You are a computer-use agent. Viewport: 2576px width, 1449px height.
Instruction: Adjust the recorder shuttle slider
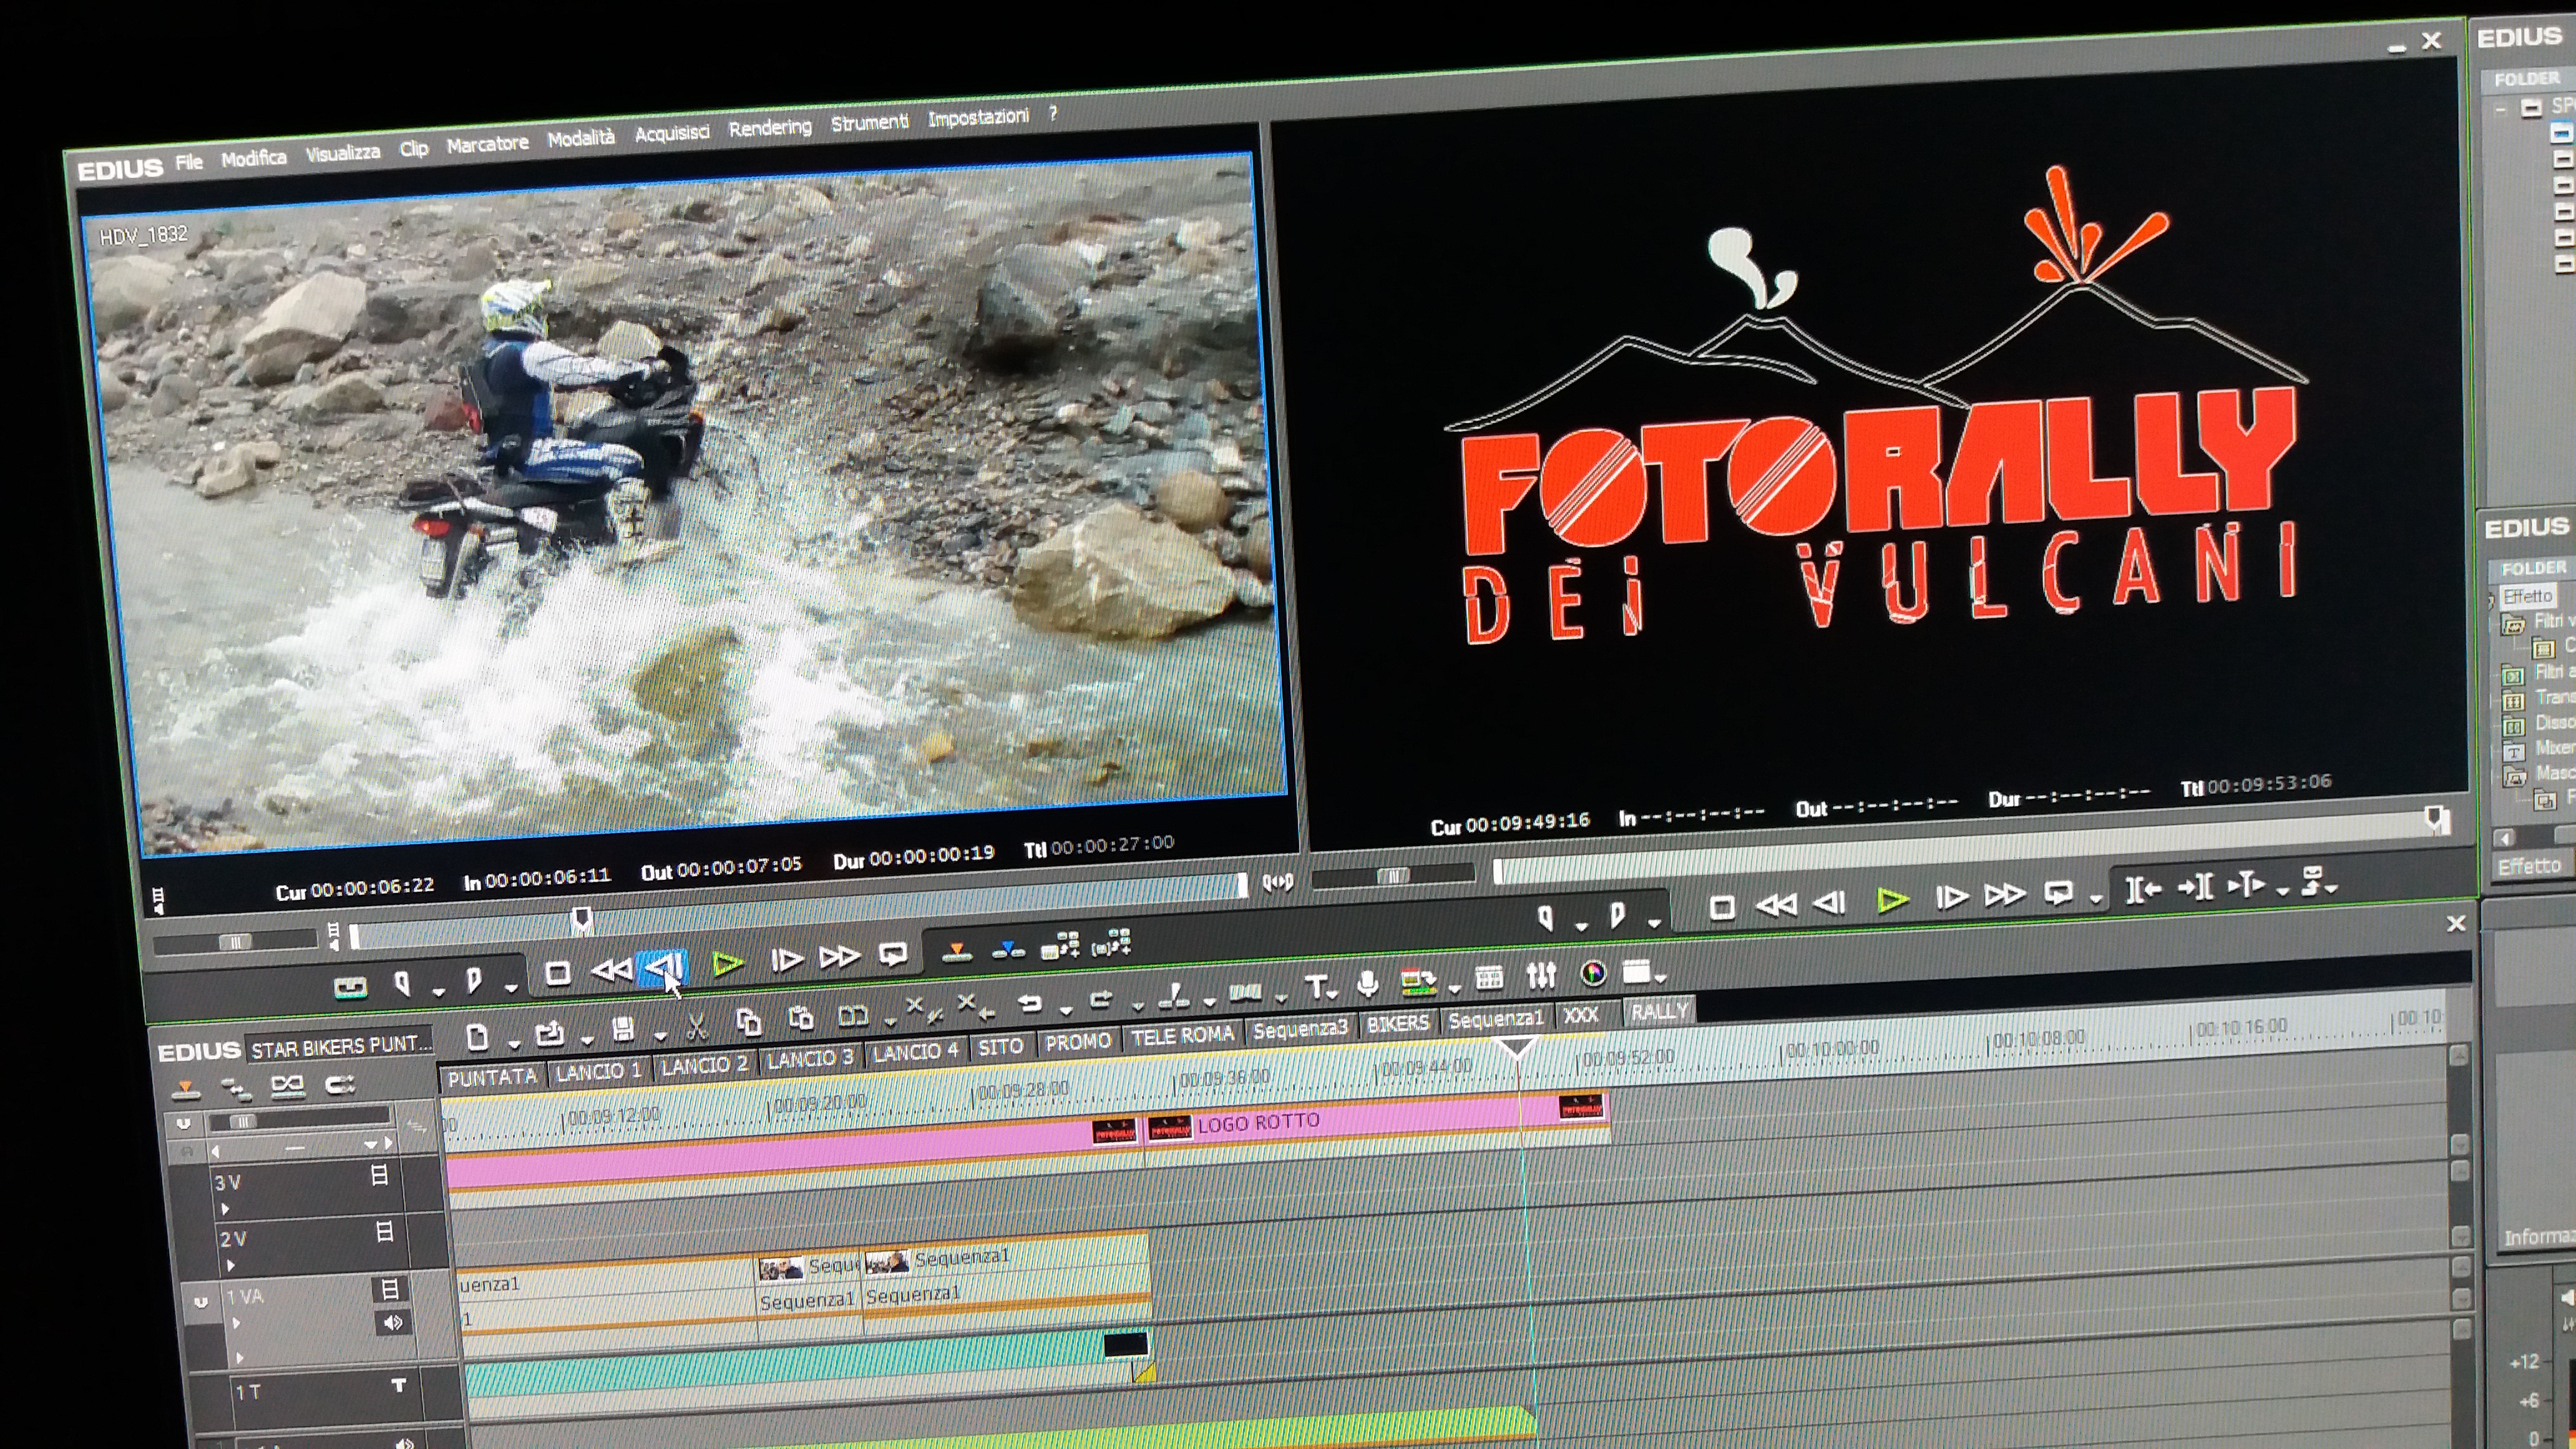[x=1393, y=877]
